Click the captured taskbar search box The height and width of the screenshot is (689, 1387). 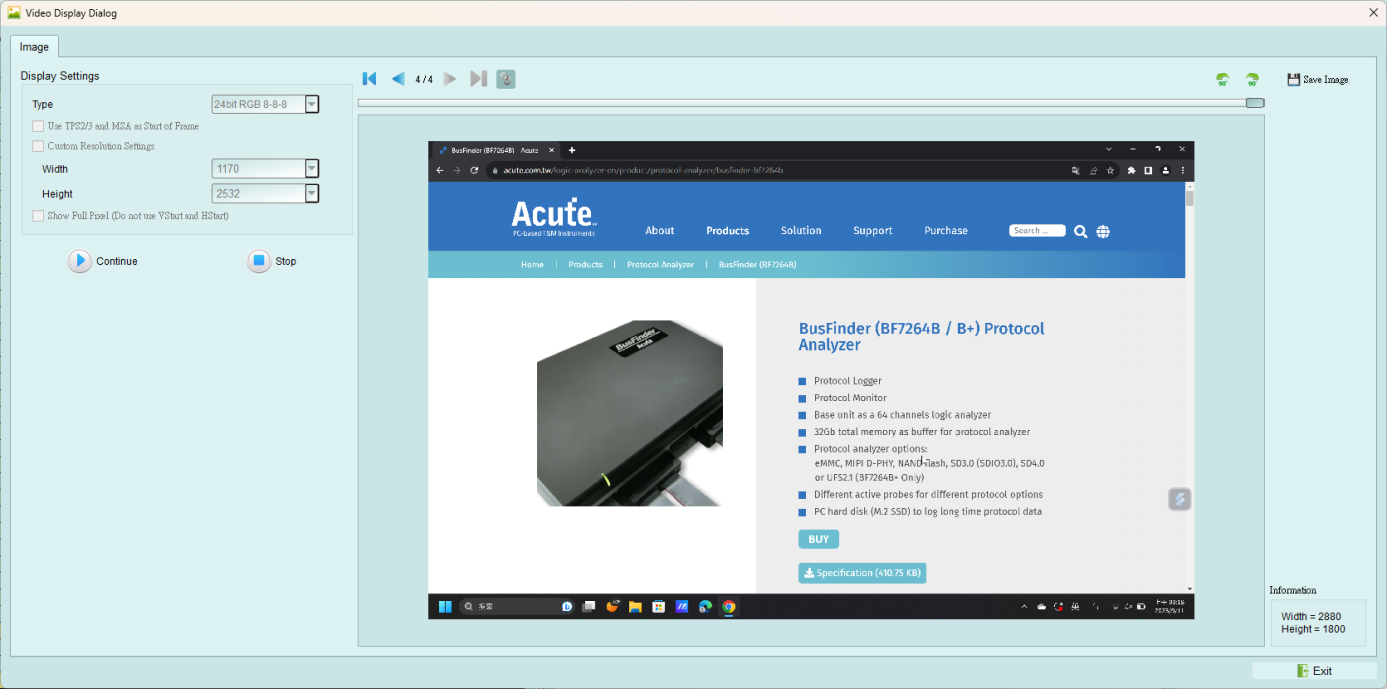517,606
